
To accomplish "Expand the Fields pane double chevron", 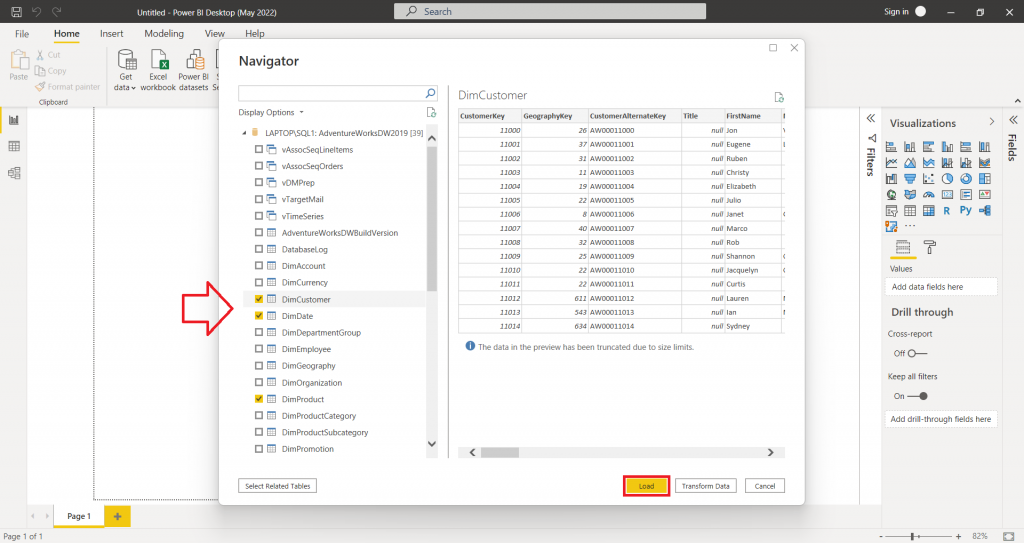I will [x=1013, y=120].
